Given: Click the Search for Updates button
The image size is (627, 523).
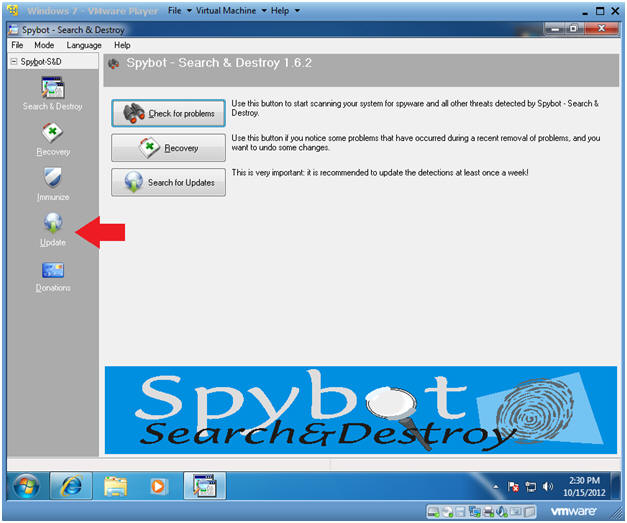Looking at the screenshot, I should (x=168, y=182).
